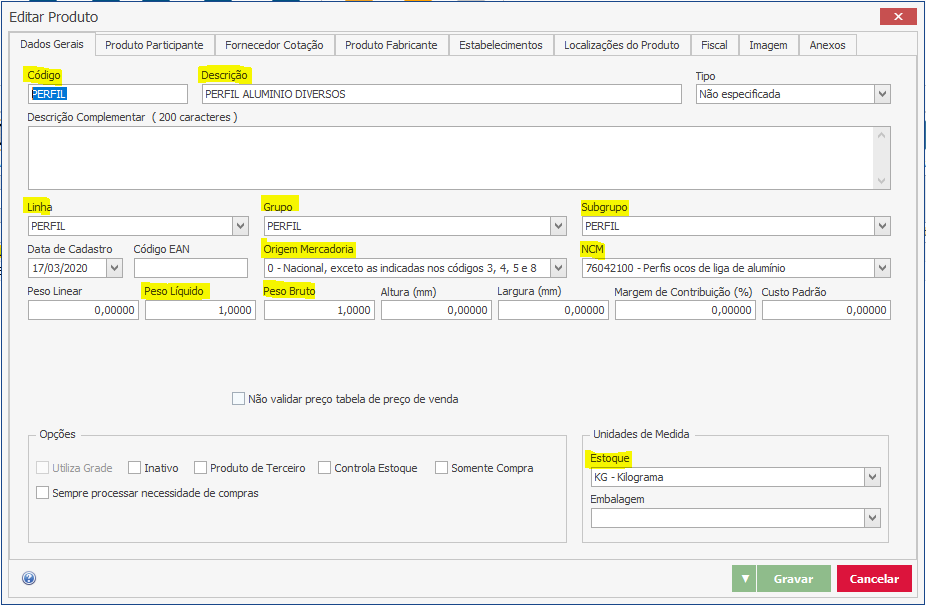Toggle the Controla Estoque checkbox

325,468
